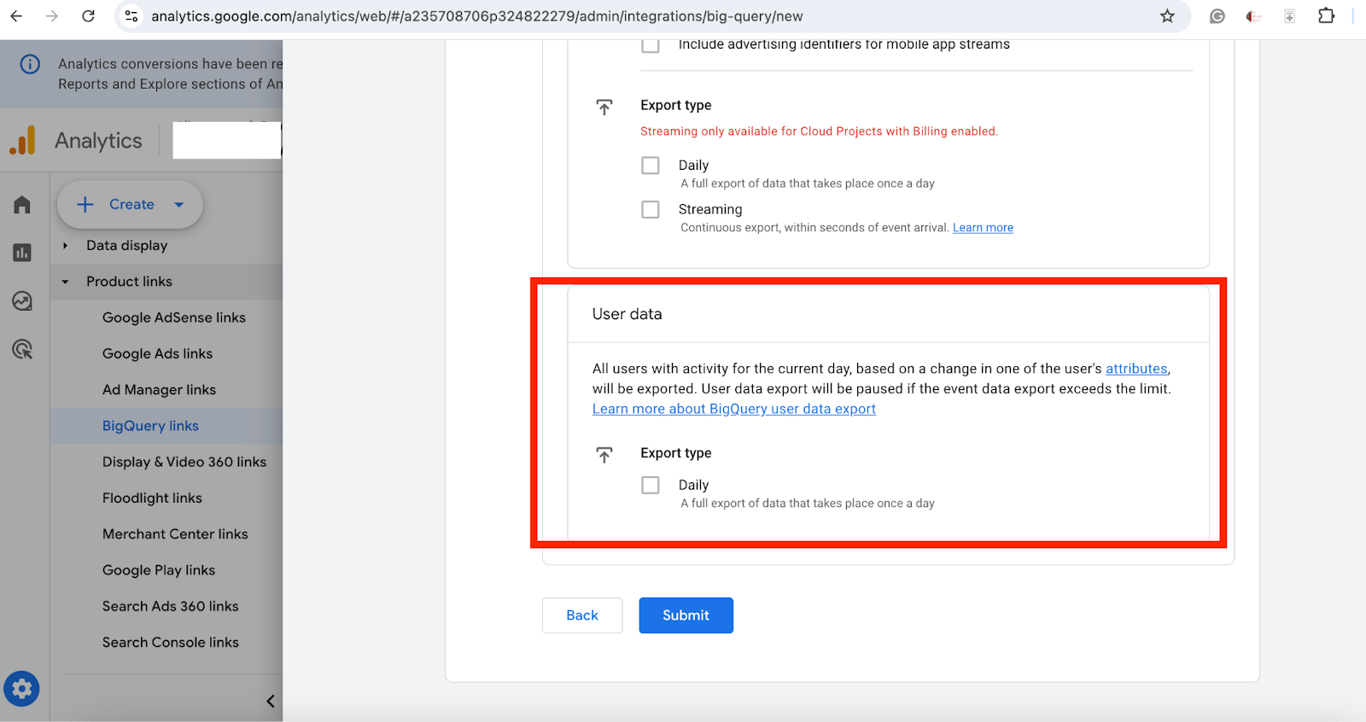Go back using the browser back arrow
Image resolution: width=1366 pixels, height=722 pixels.
click(x=17, y=16)
